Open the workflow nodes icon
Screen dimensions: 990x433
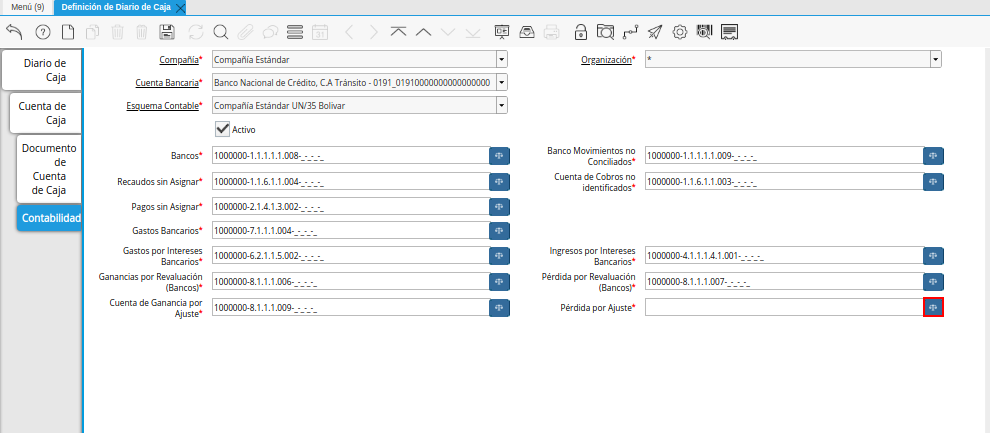(x=630, y=32)
